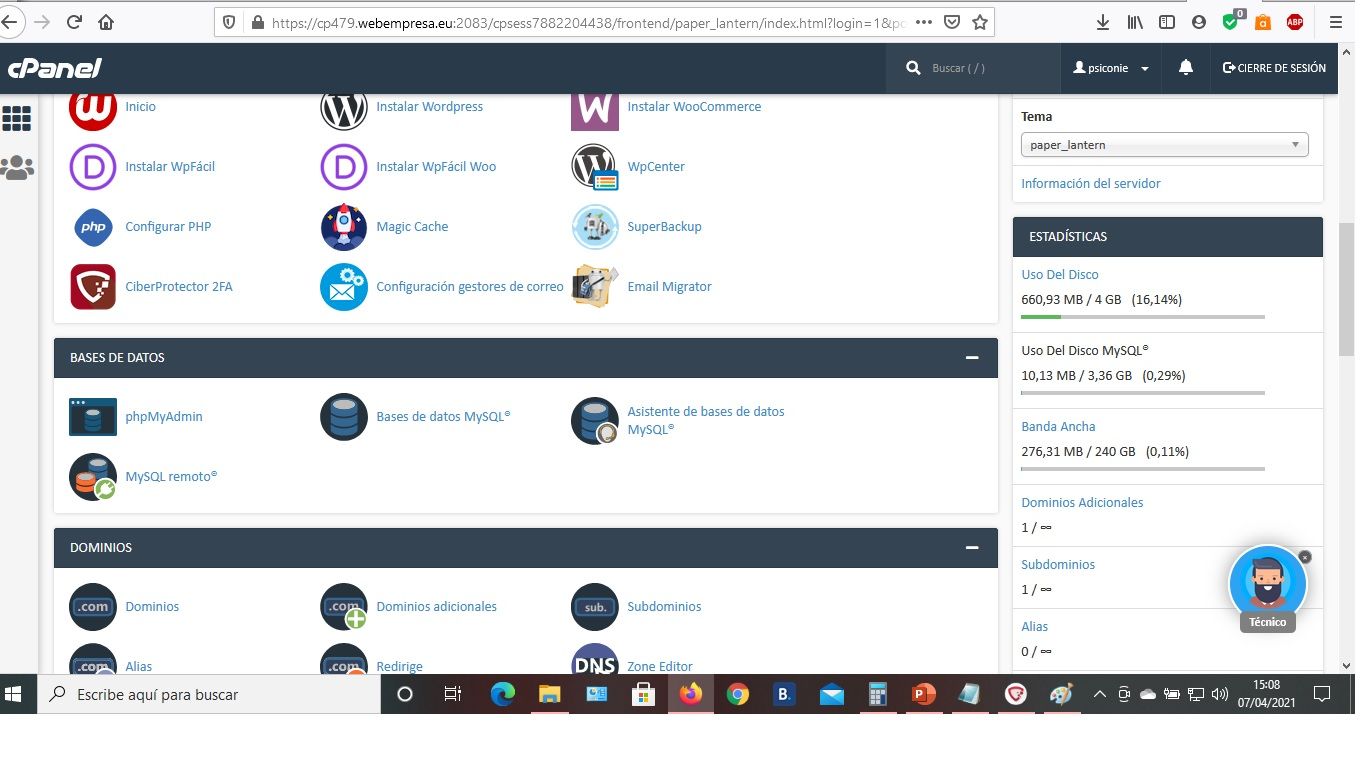Open File Explorer from the taskbar
This screenshot has height=768, width=1366.
click(550, 694)
